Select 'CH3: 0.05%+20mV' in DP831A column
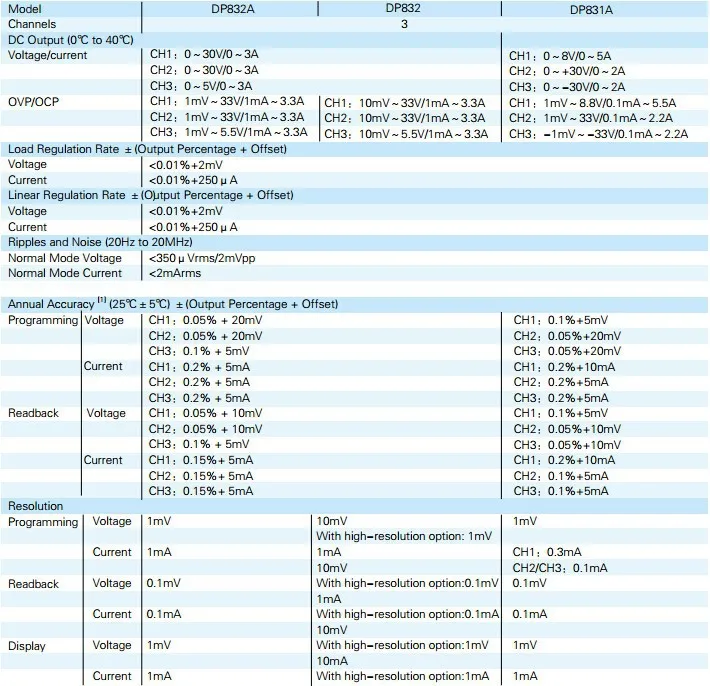This screenshot has height=686, width=710. pos(567,351)
